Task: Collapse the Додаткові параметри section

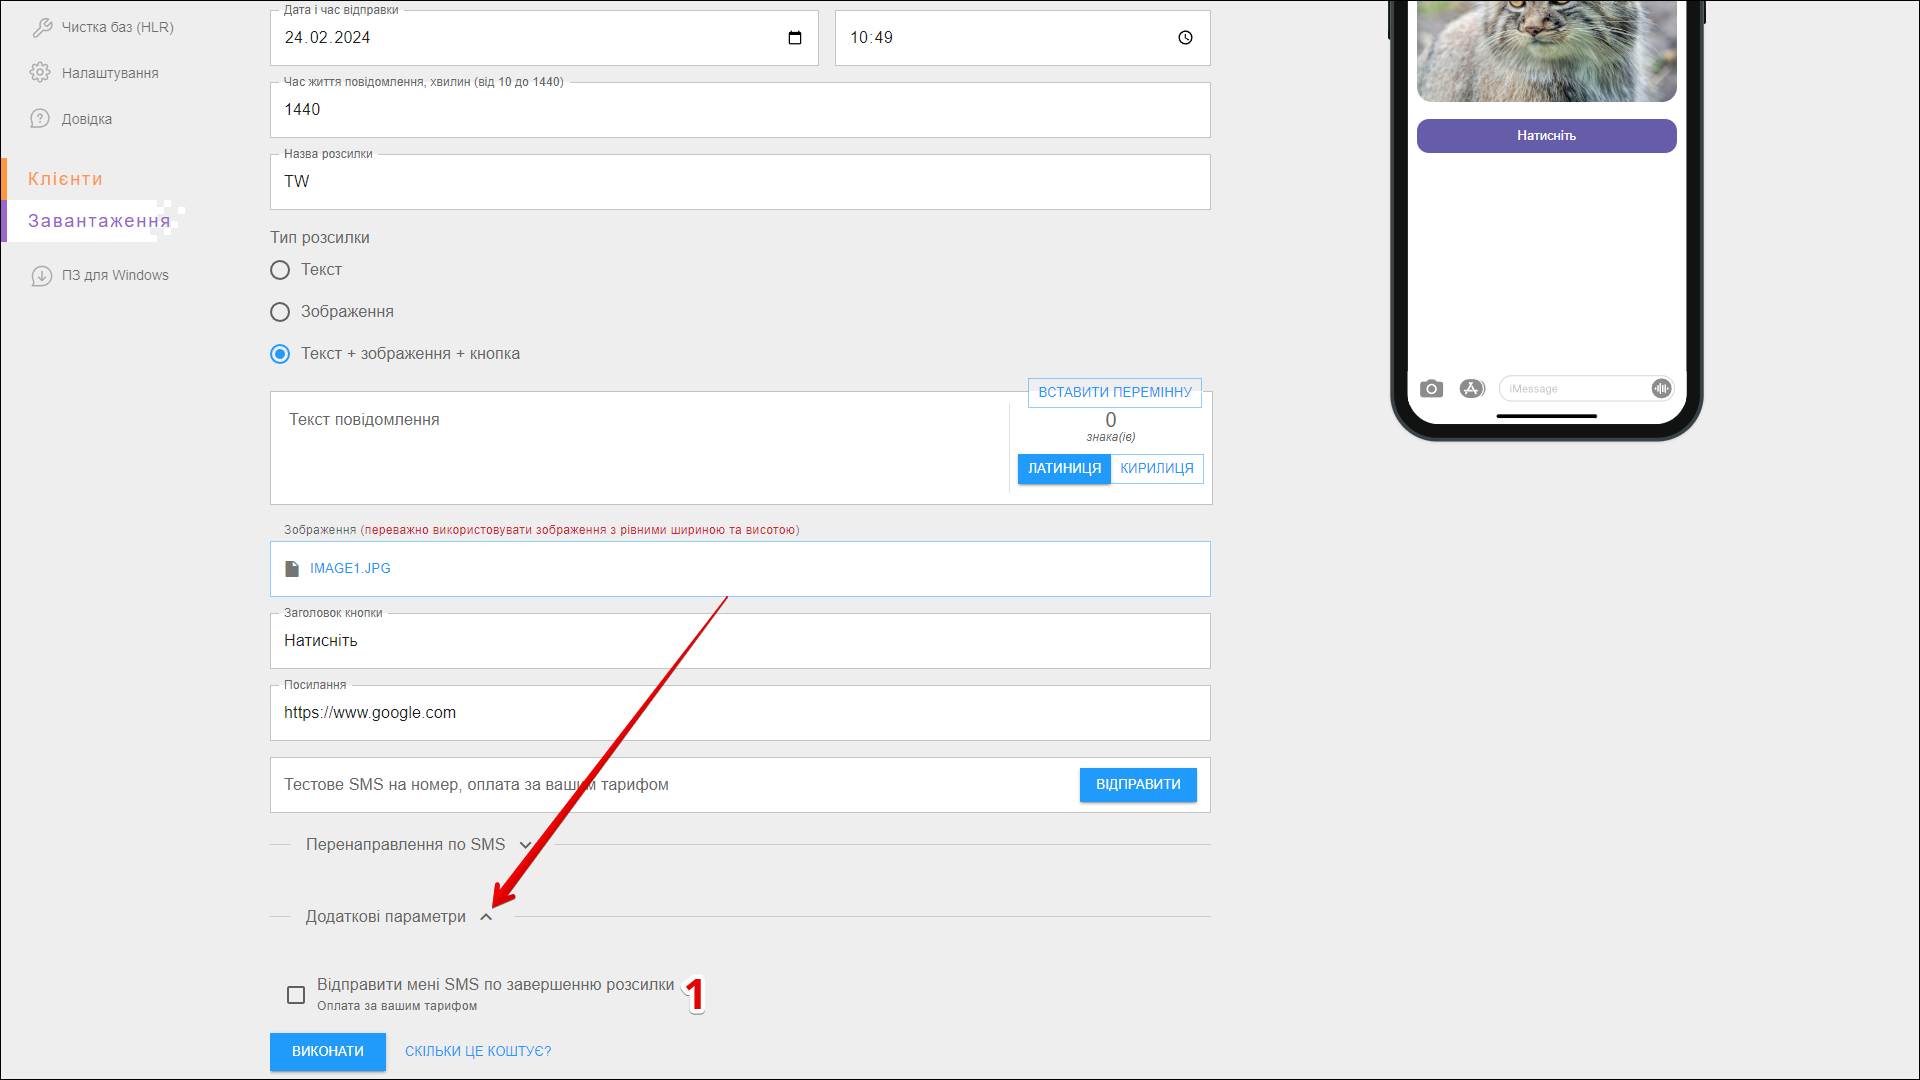Action: click(x=486, y=917)
